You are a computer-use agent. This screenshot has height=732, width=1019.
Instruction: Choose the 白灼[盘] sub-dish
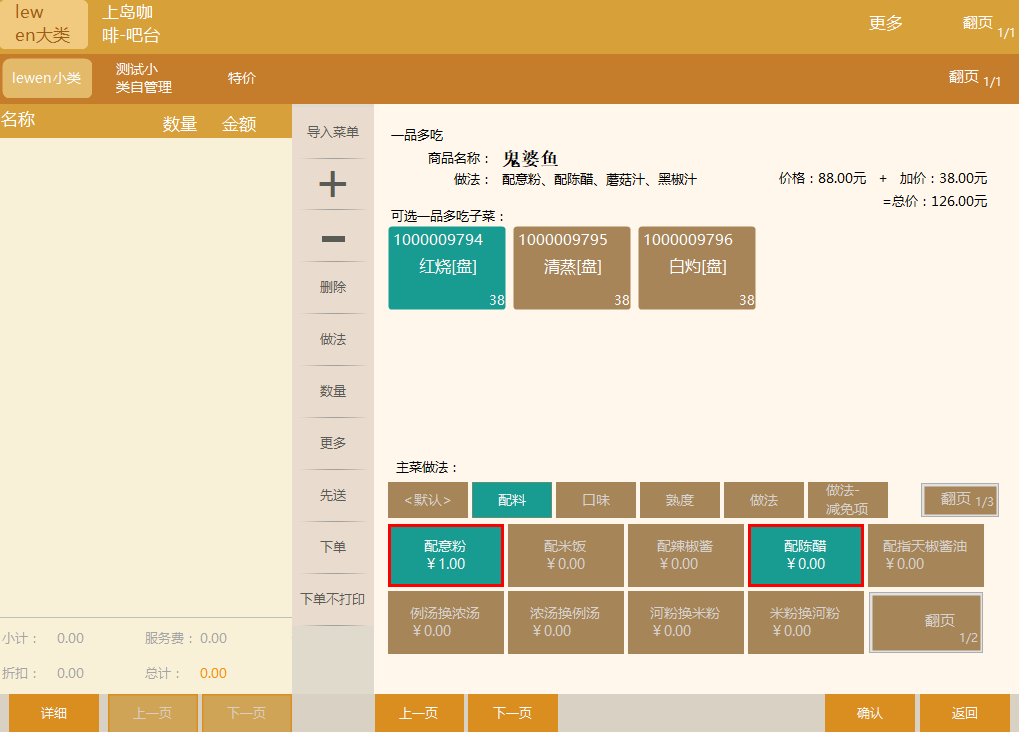click(x=697, y=267)
